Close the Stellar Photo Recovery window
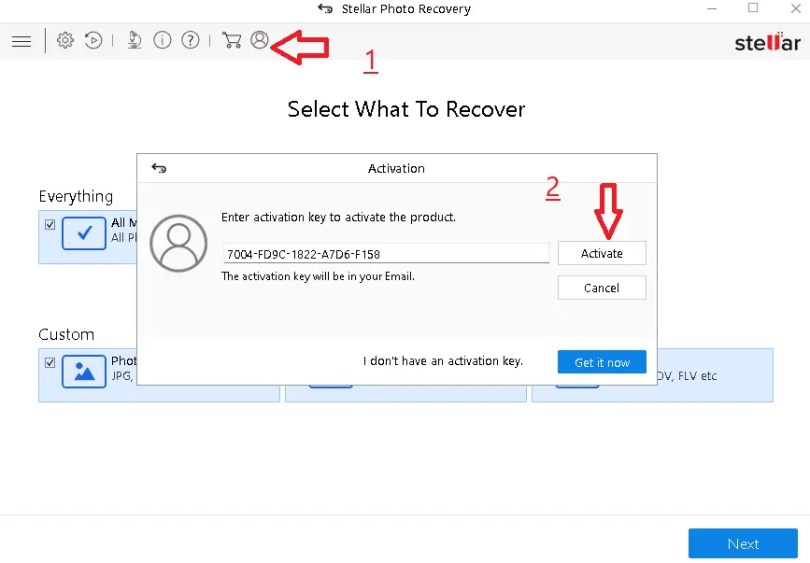810x563 pixels. 796,8
